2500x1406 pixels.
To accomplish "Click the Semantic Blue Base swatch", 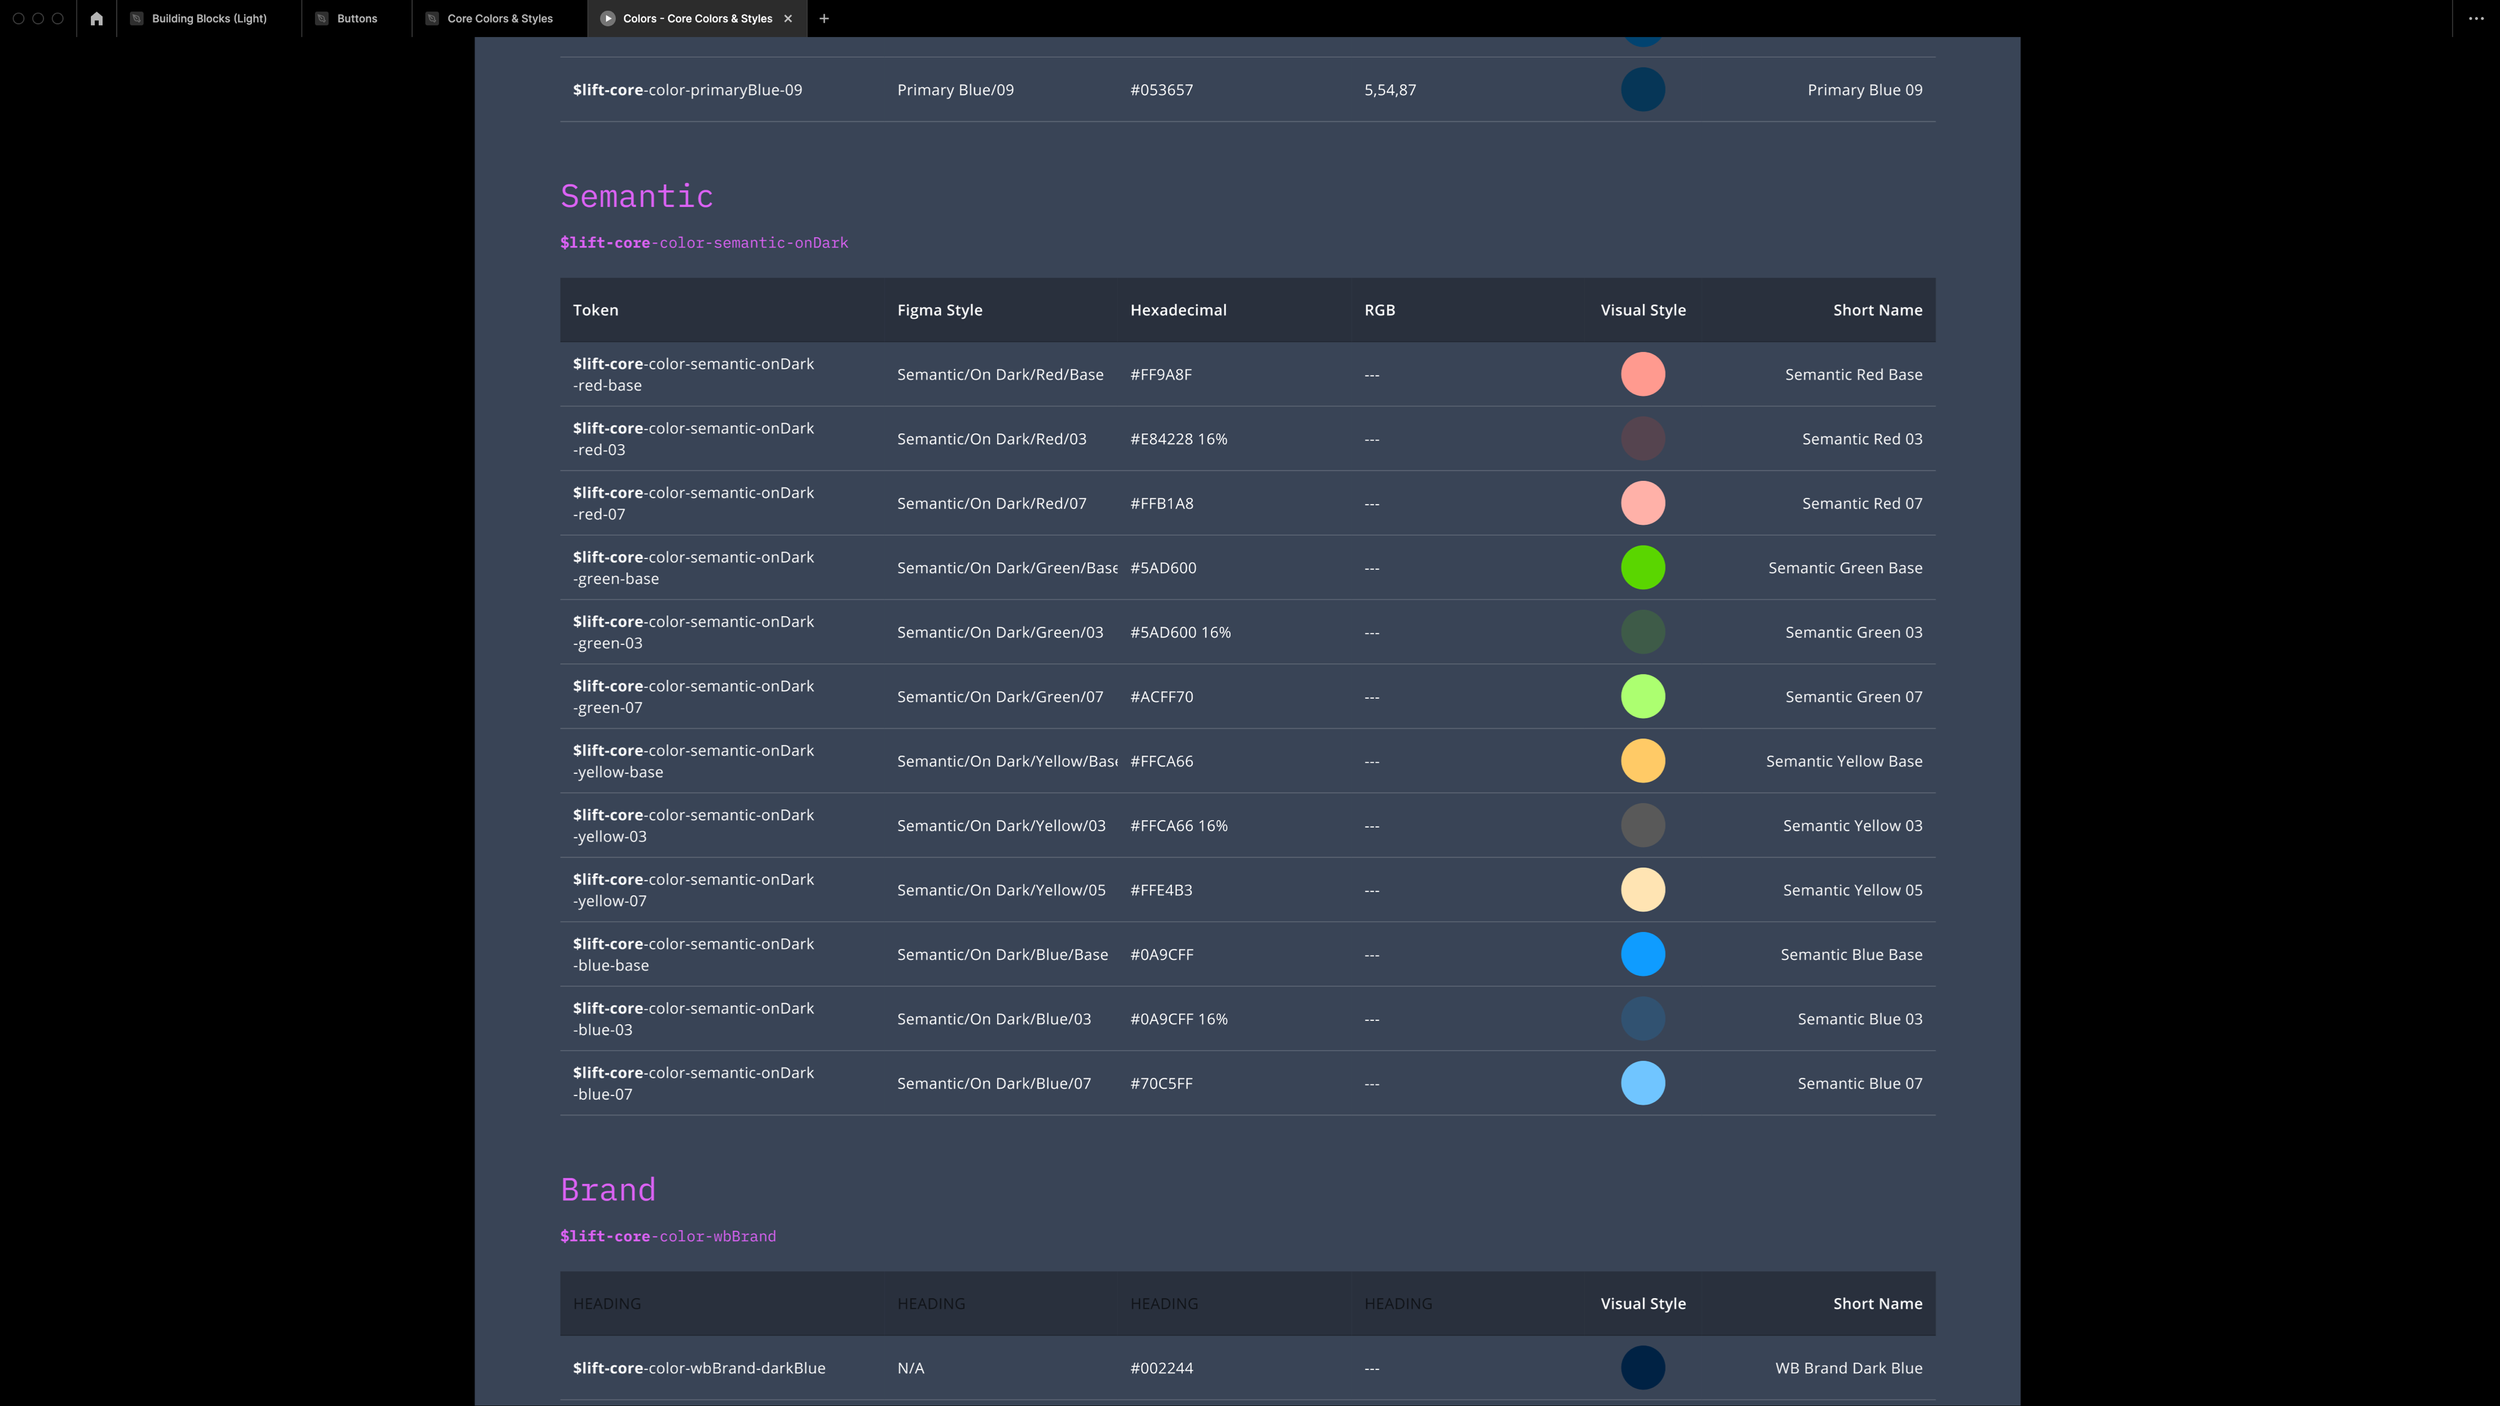I will point(1642,954).
